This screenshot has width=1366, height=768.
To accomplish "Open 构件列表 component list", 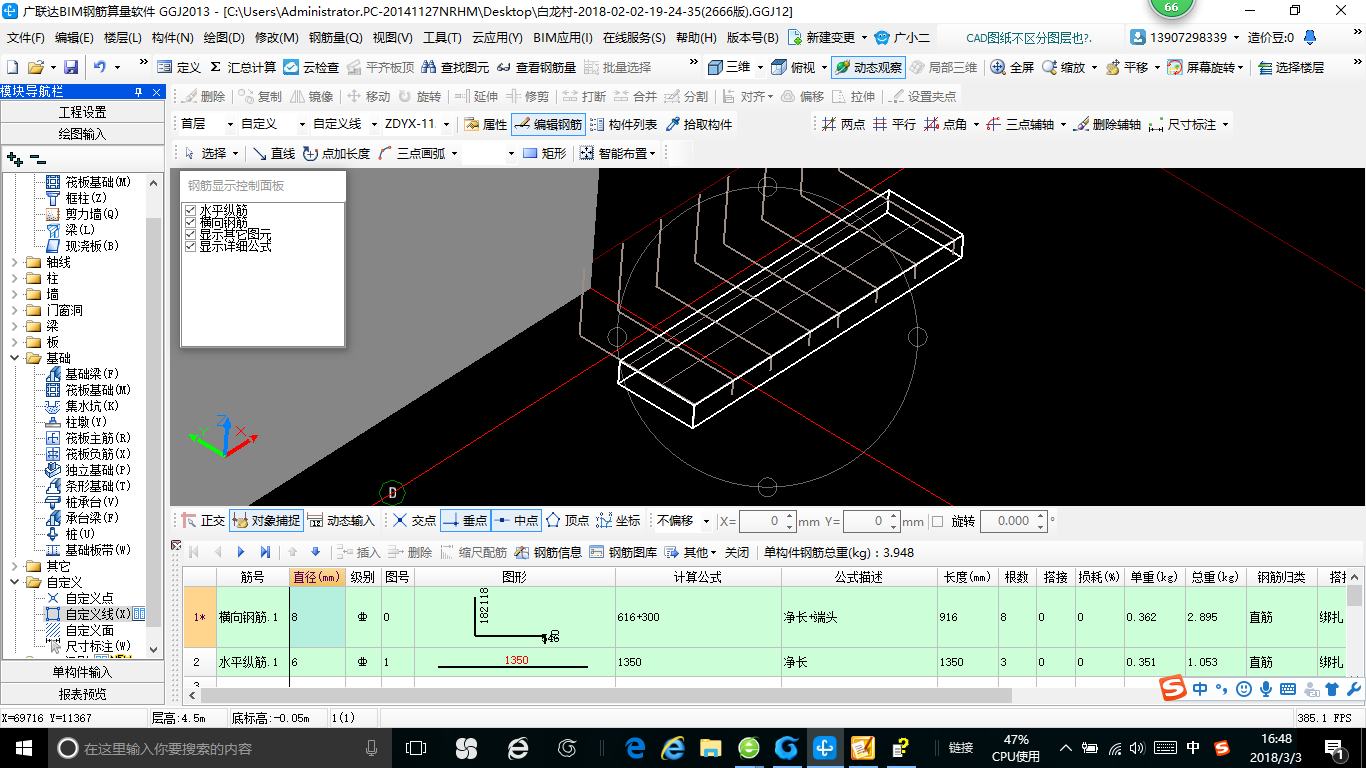I will pyautogui.click(x=623, y=124).
